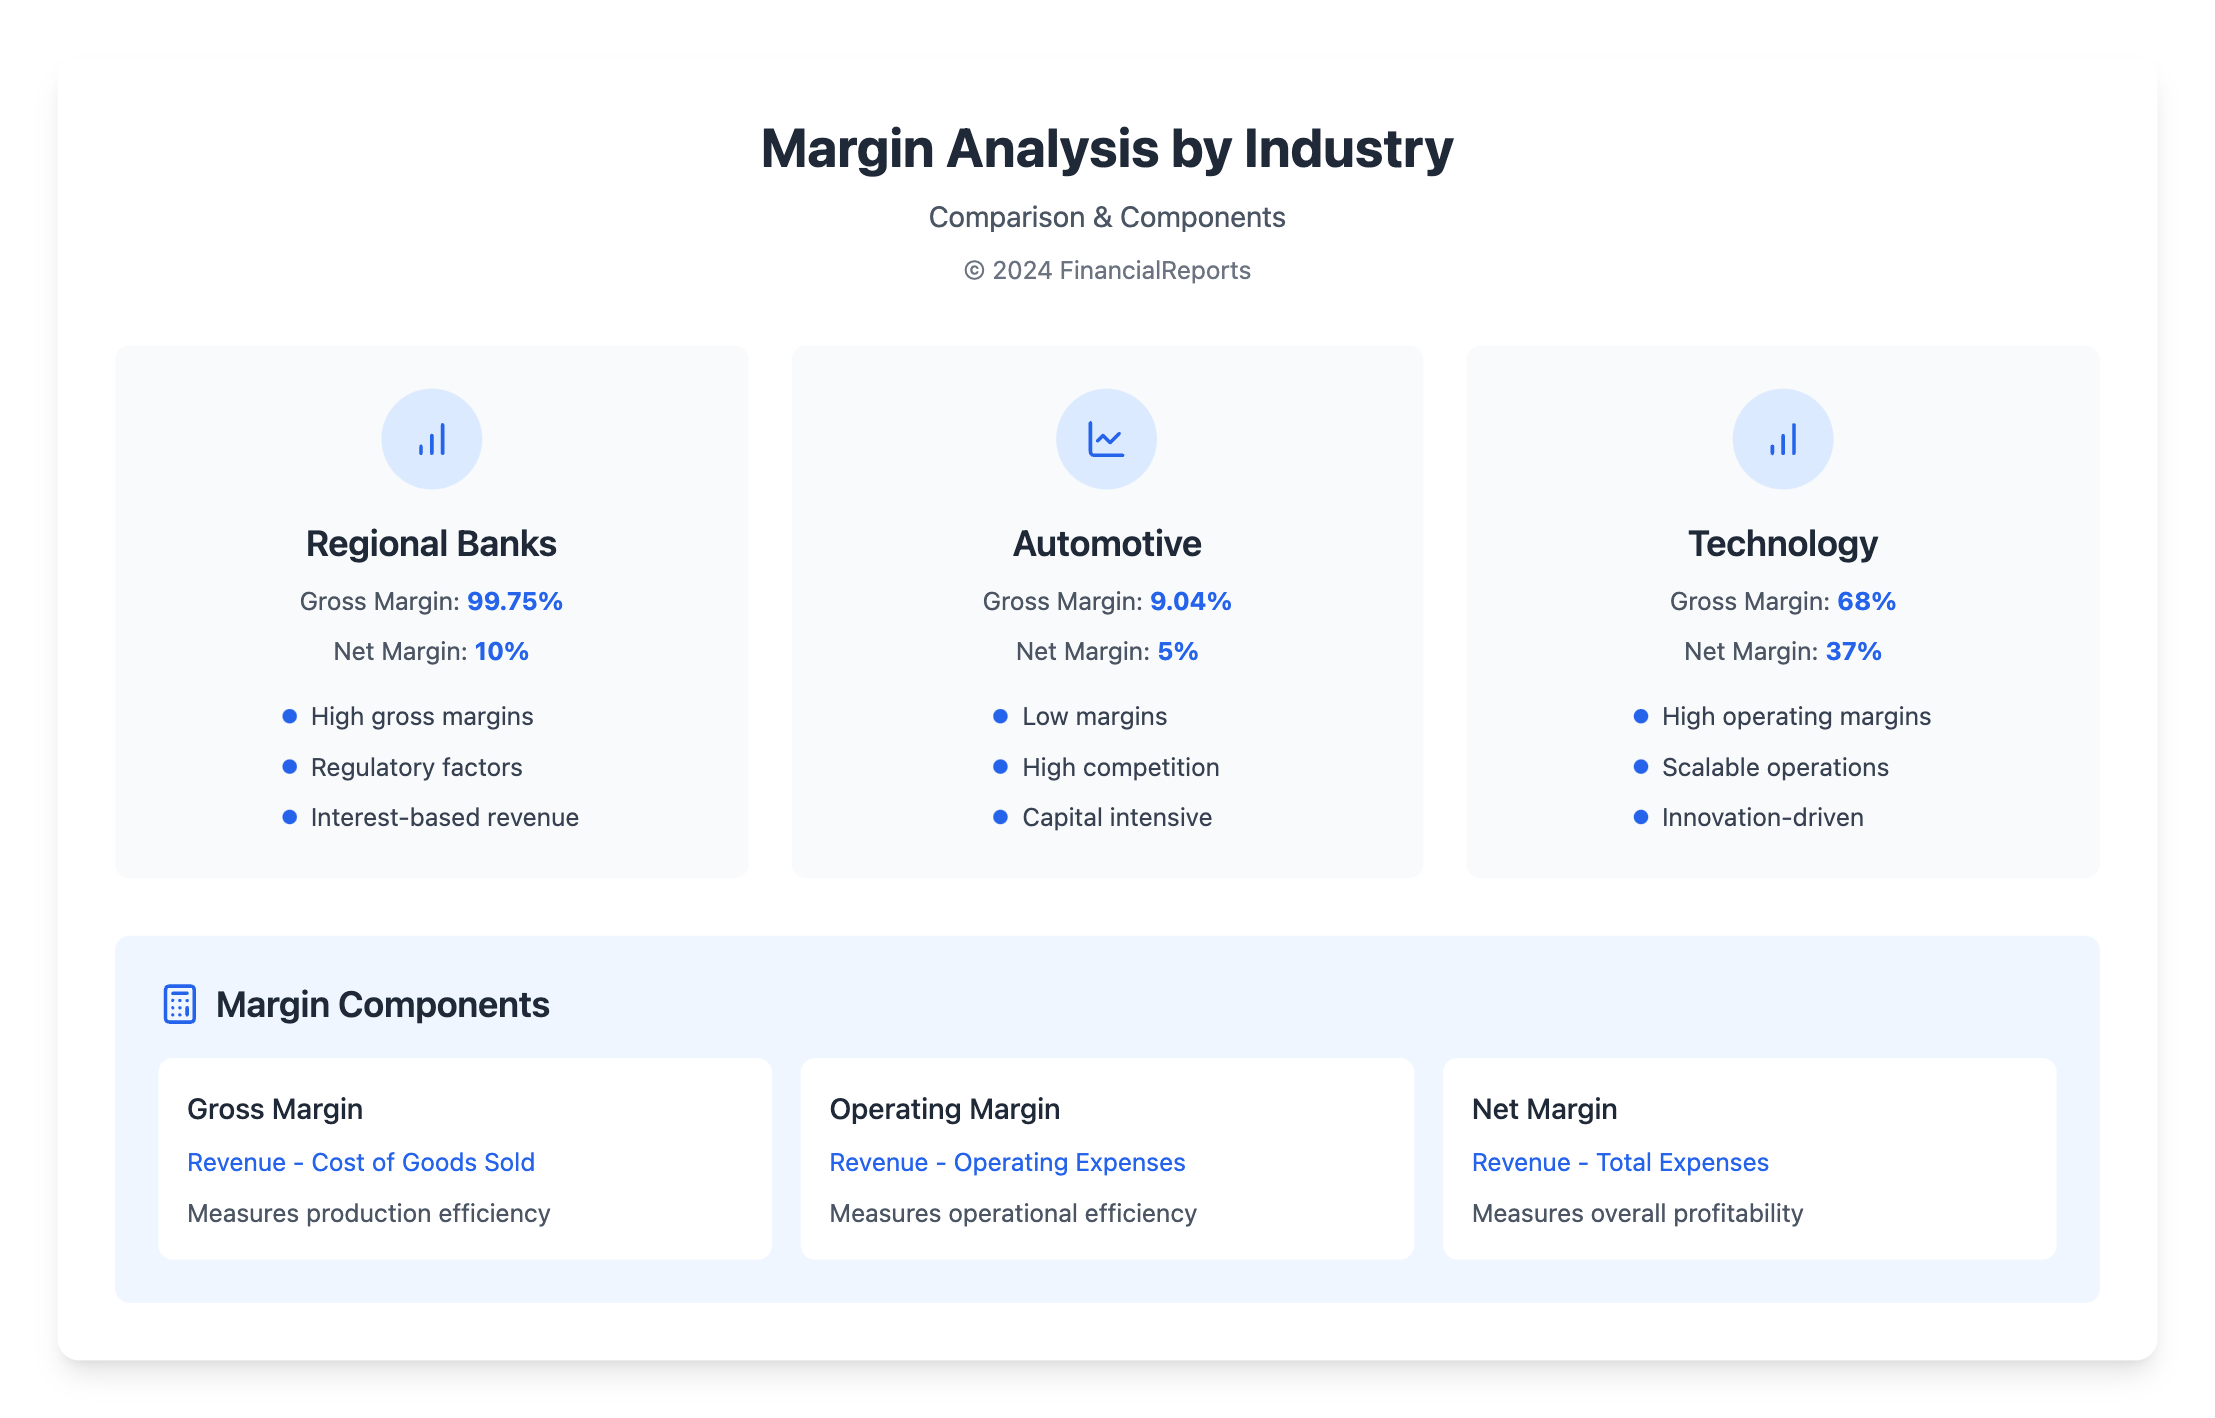This screenshot has height=1418, width=2215.
Task: Click the 2024 FinancialReports copyright text
Action: pos(1107,270)
